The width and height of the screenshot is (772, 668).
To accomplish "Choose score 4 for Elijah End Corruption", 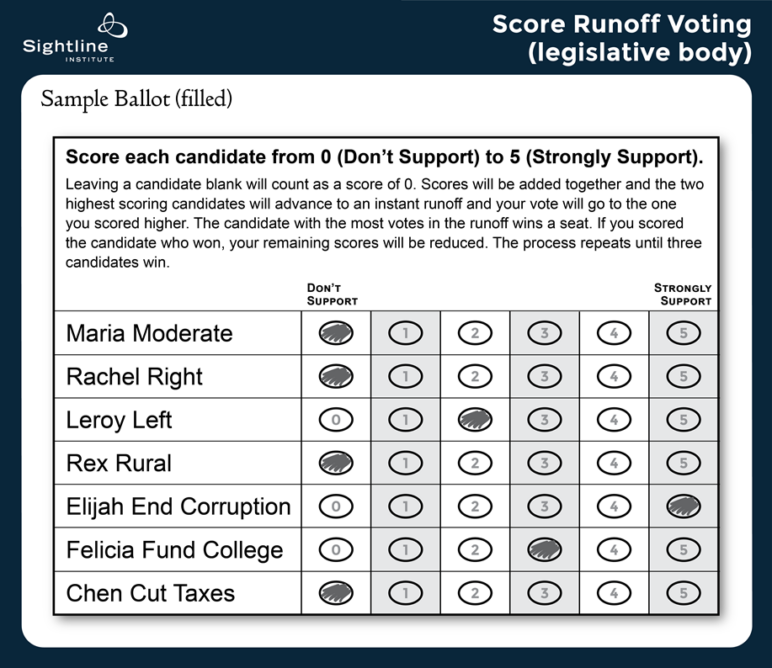I will point(614,506).
